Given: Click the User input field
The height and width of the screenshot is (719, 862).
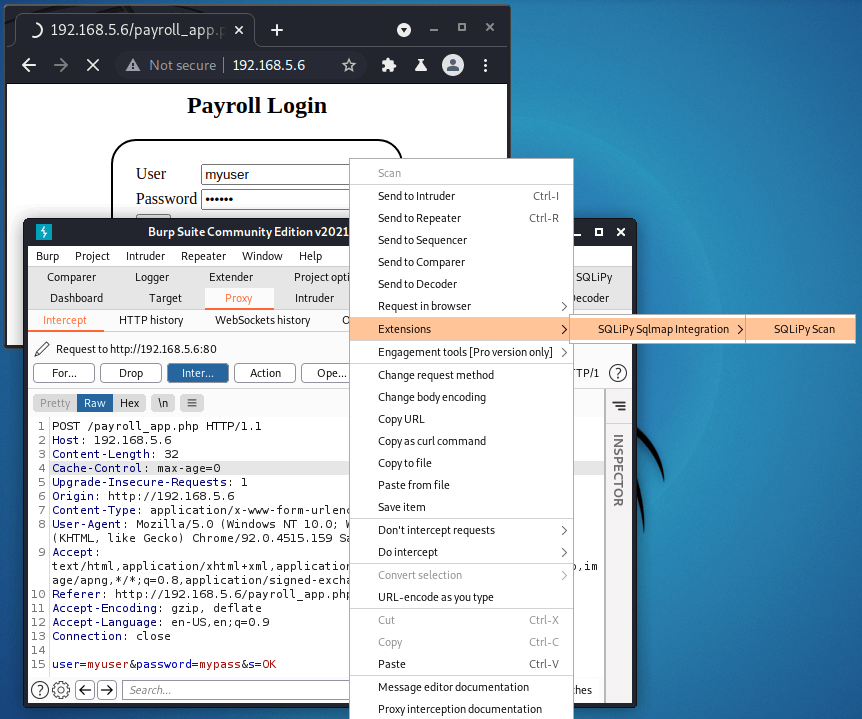Looking at the screenshot, I should point(275,175).
